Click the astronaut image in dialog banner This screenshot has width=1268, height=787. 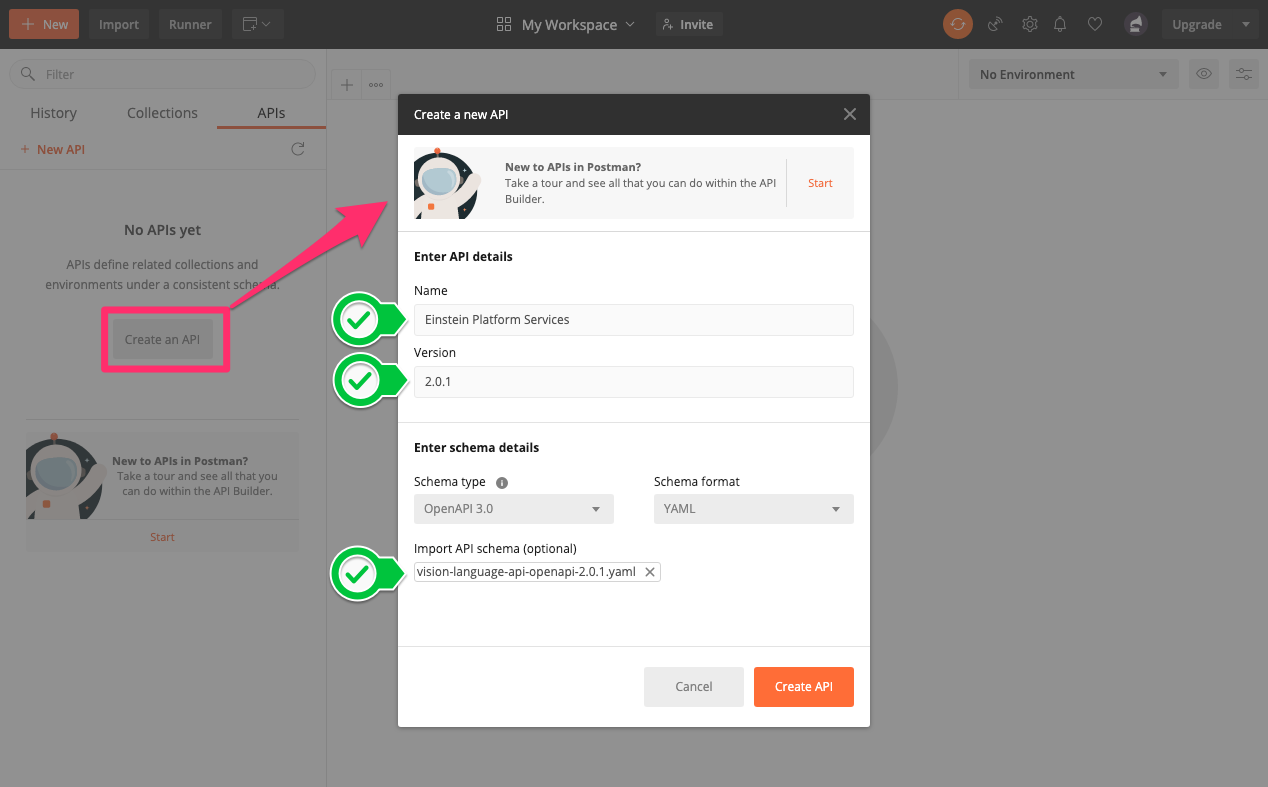pos(447,184)
